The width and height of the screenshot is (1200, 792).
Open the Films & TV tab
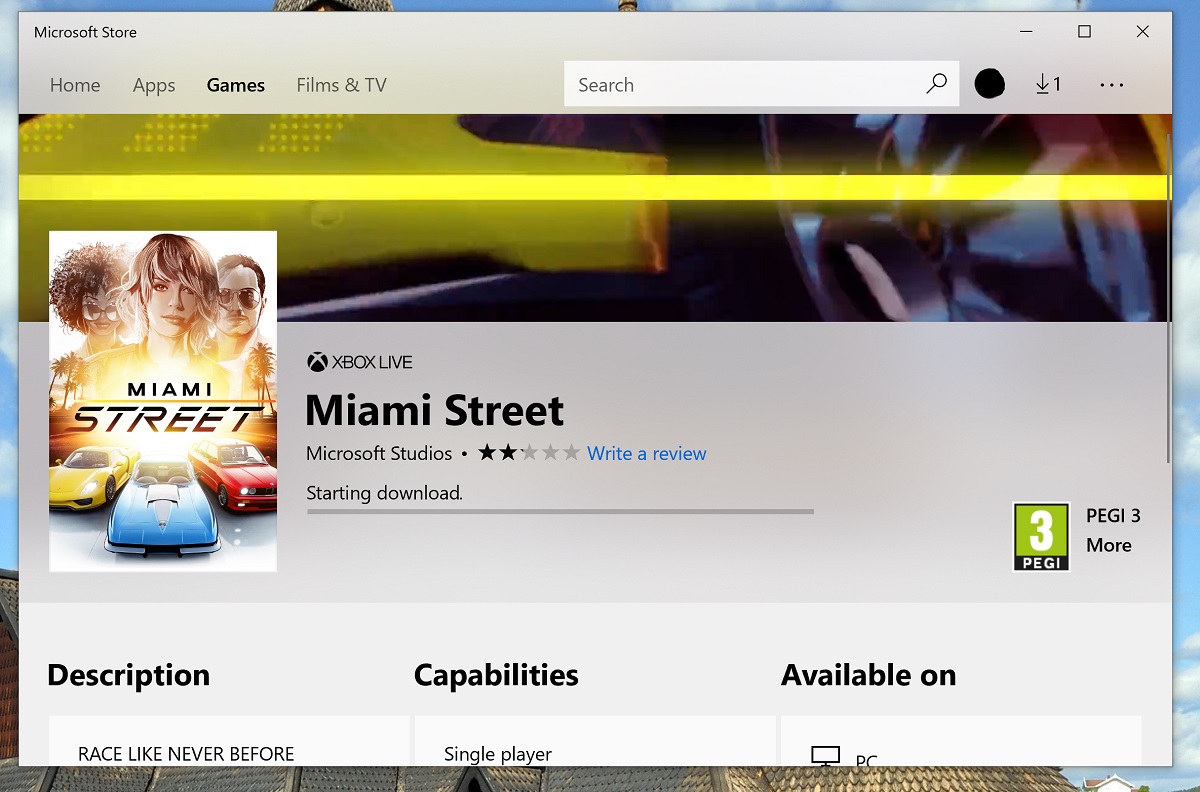click(x=341, y=85)
